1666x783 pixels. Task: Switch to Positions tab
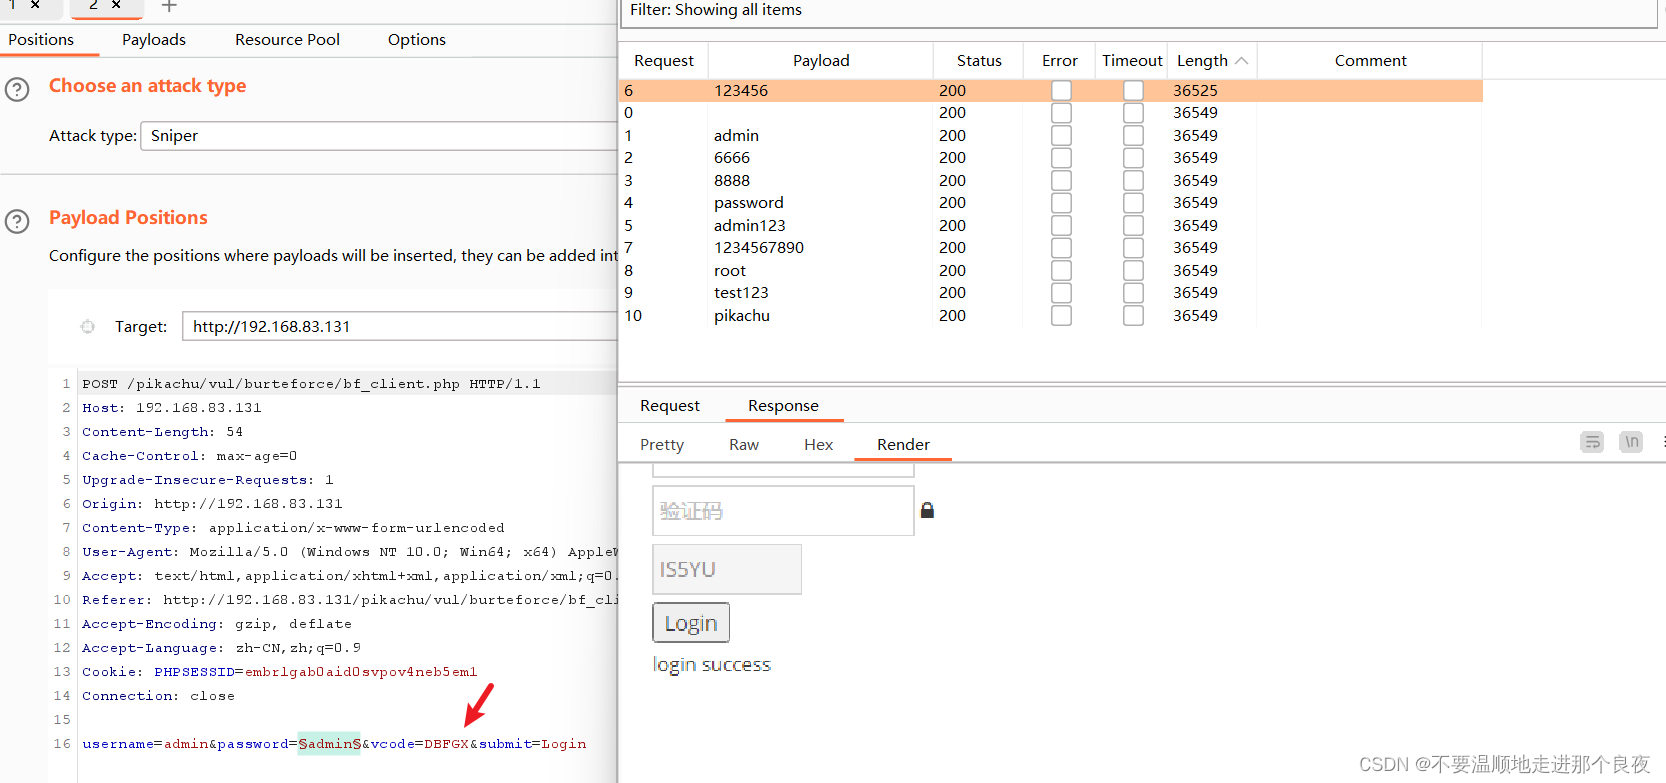coord(41,40)
